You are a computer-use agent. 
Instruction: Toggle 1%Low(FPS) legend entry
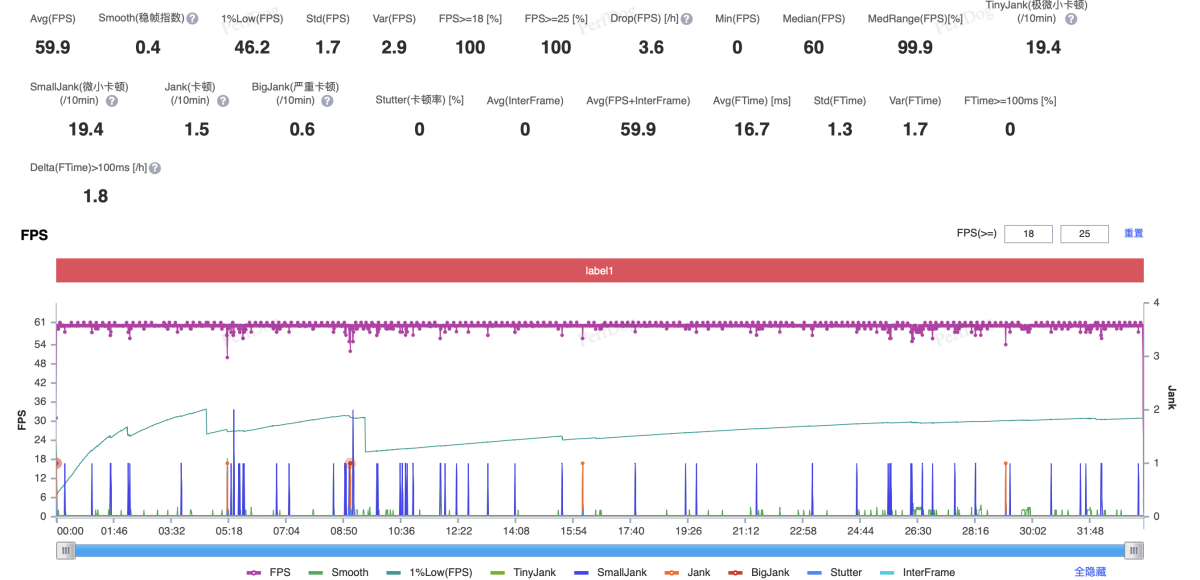point(430,572)
